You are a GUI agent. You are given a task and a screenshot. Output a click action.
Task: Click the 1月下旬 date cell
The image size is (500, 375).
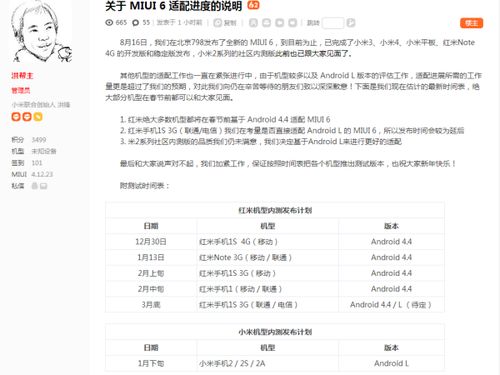pos(151,363)
